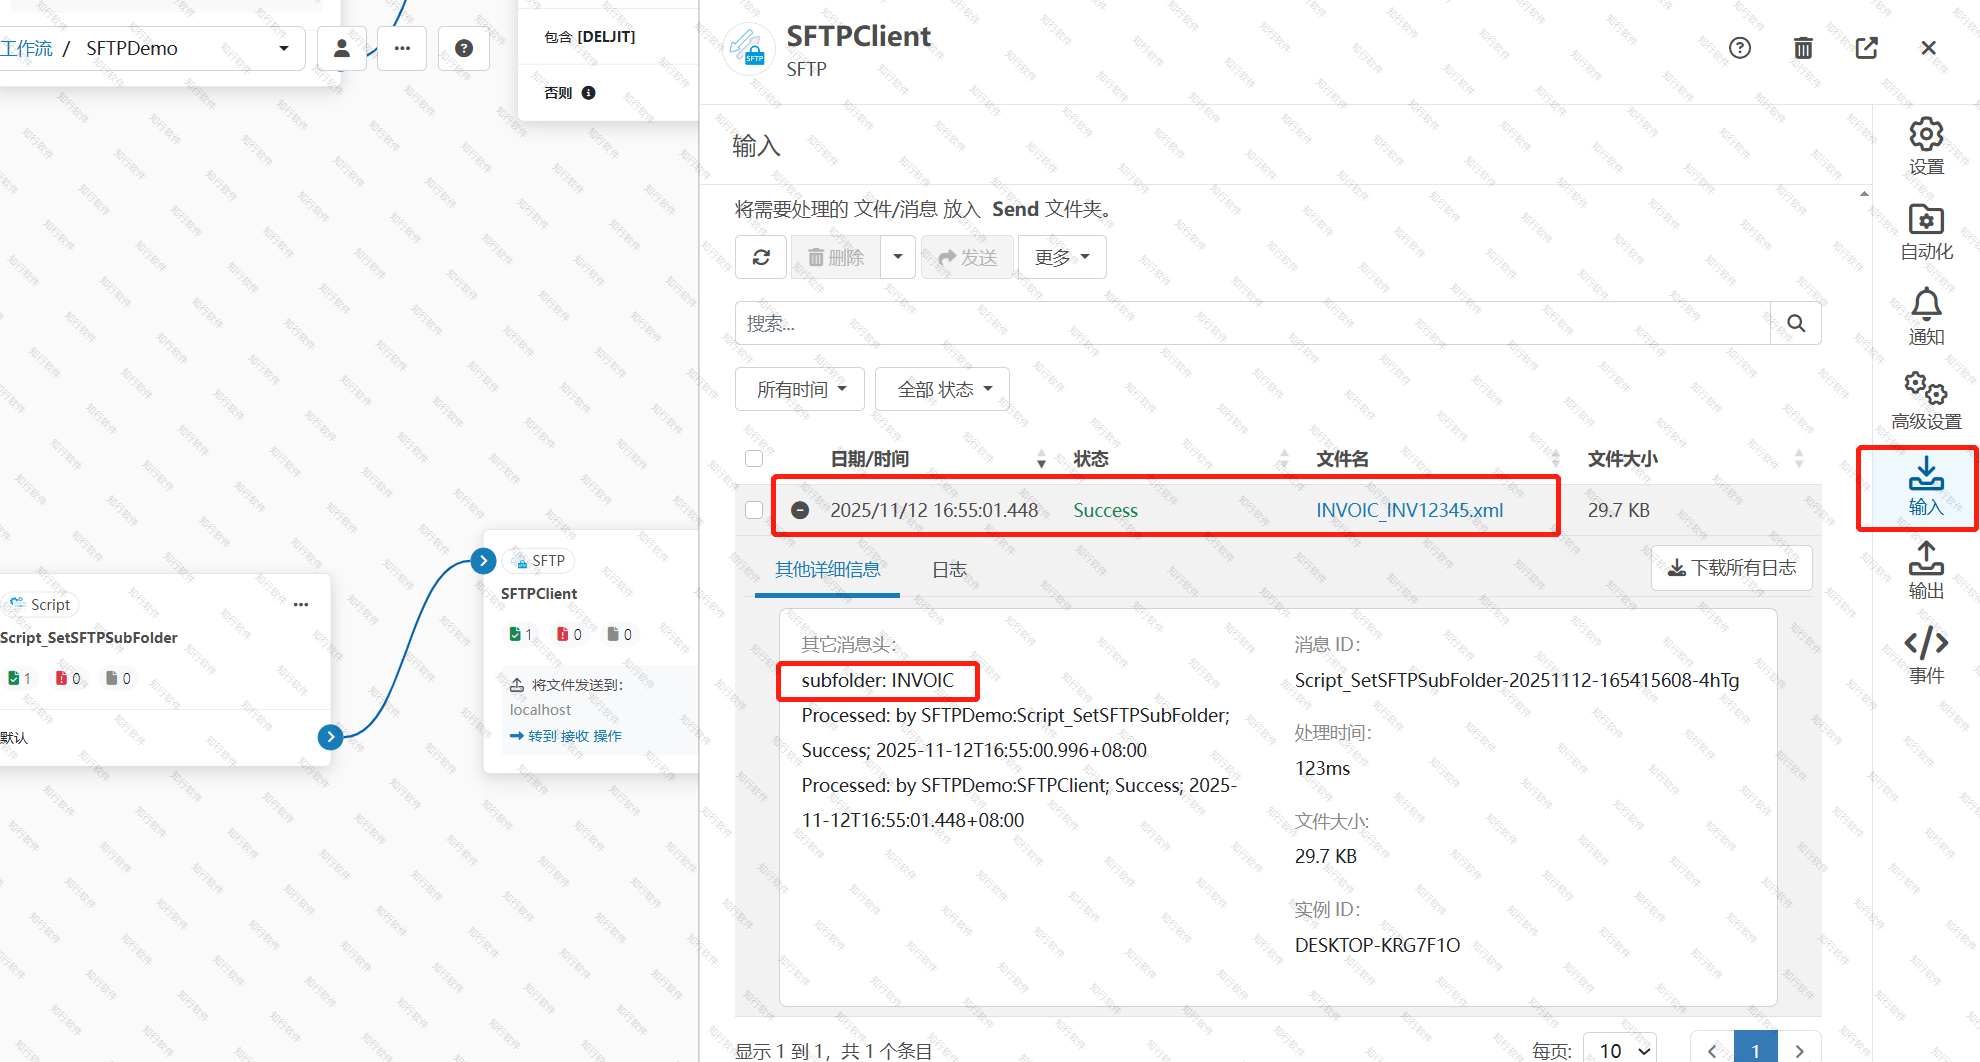Click the 29.7 KB file size cell
The height and width of the screenshot is (1062, 1980).
pyautogui.click(x=1618, y=510)
